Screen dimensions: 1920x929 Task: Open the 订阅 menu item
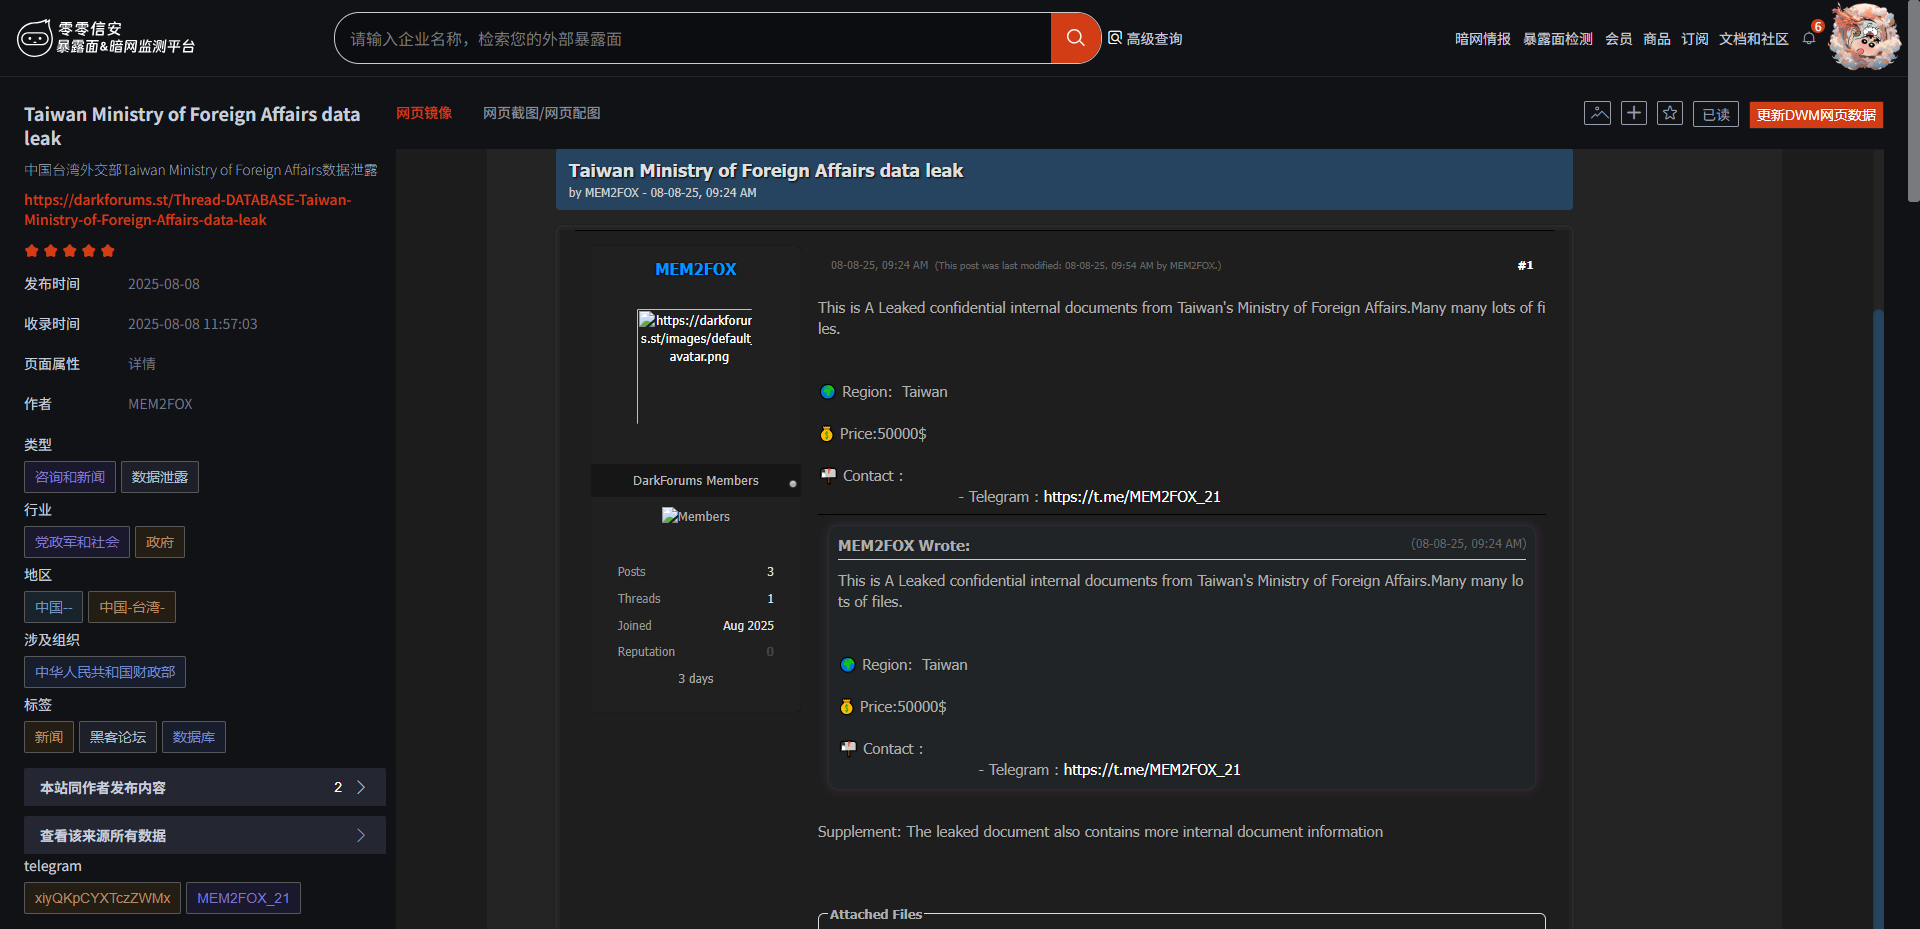[x=1695, y=39]
